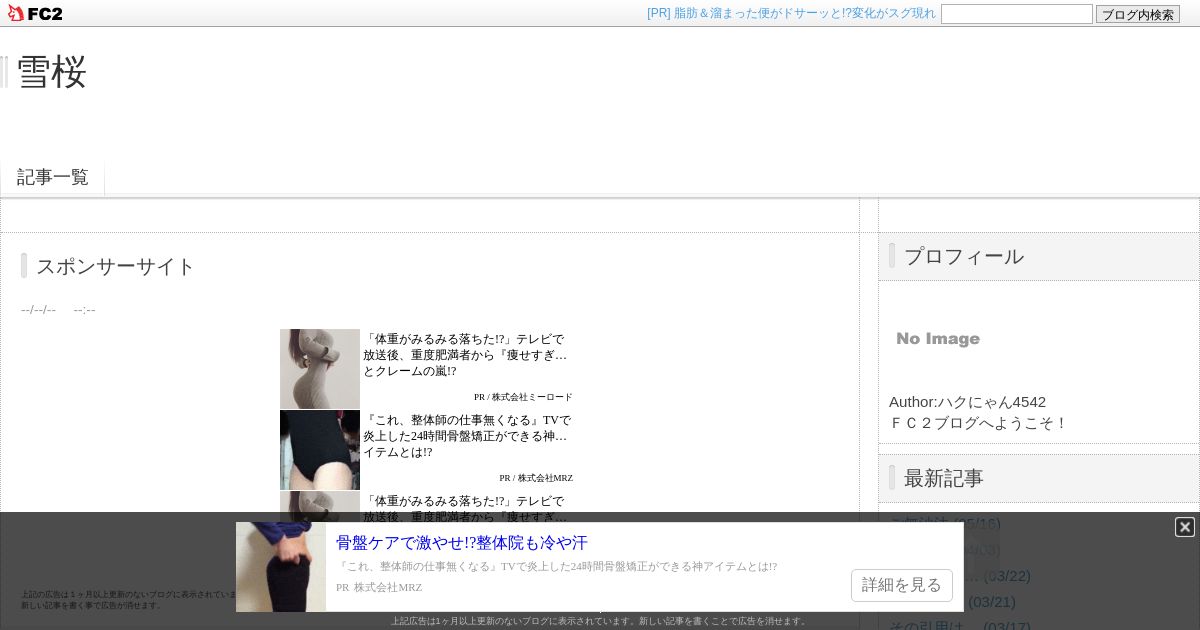Click the banner PR 株式会社MRZ label

point(379,587)
